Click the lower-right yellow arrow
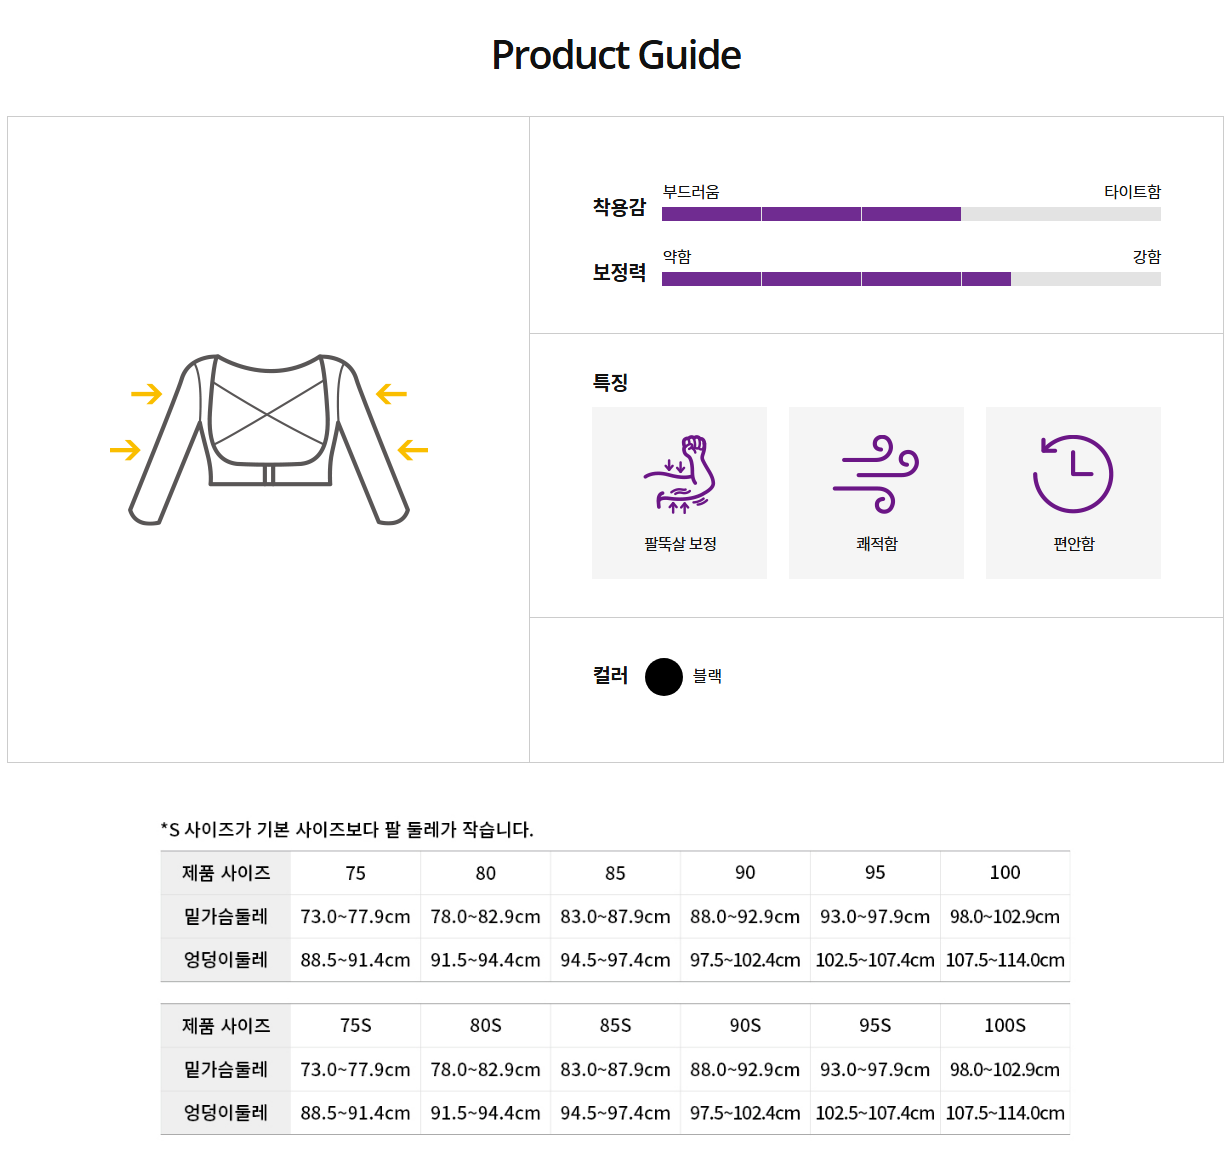 [x=412, y=450]
